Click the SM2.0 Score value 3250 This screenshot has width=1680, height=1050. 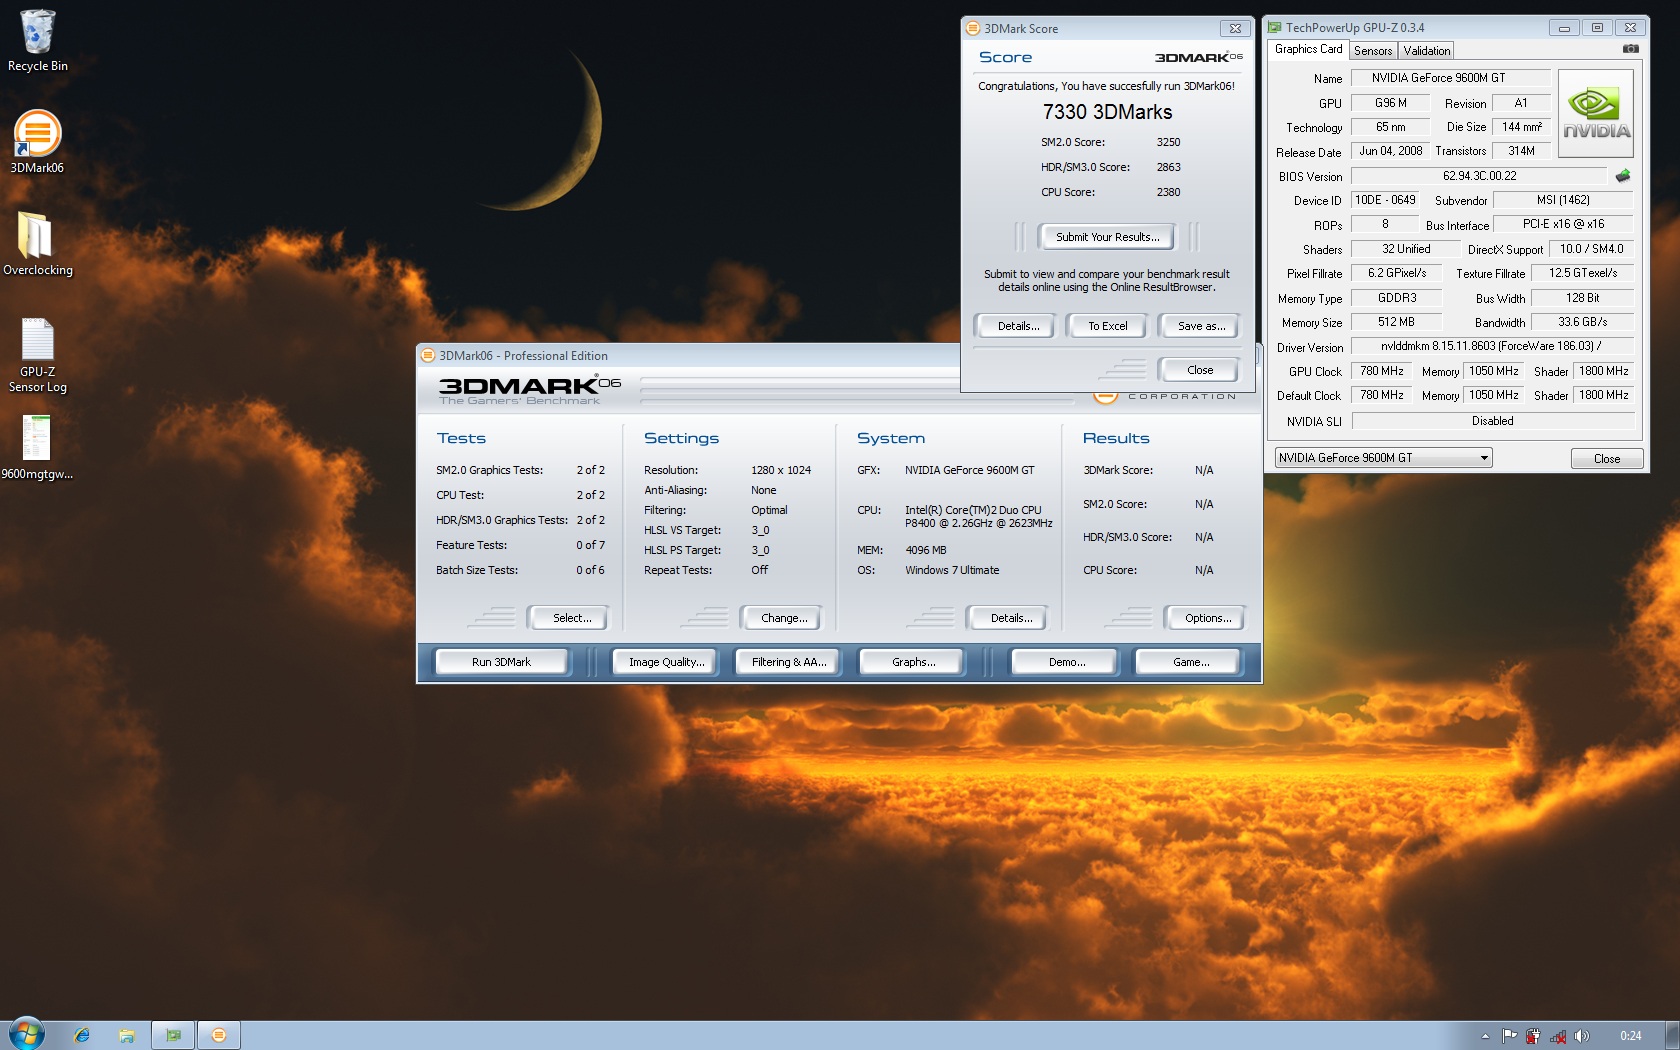click(x=1168, y=142)
